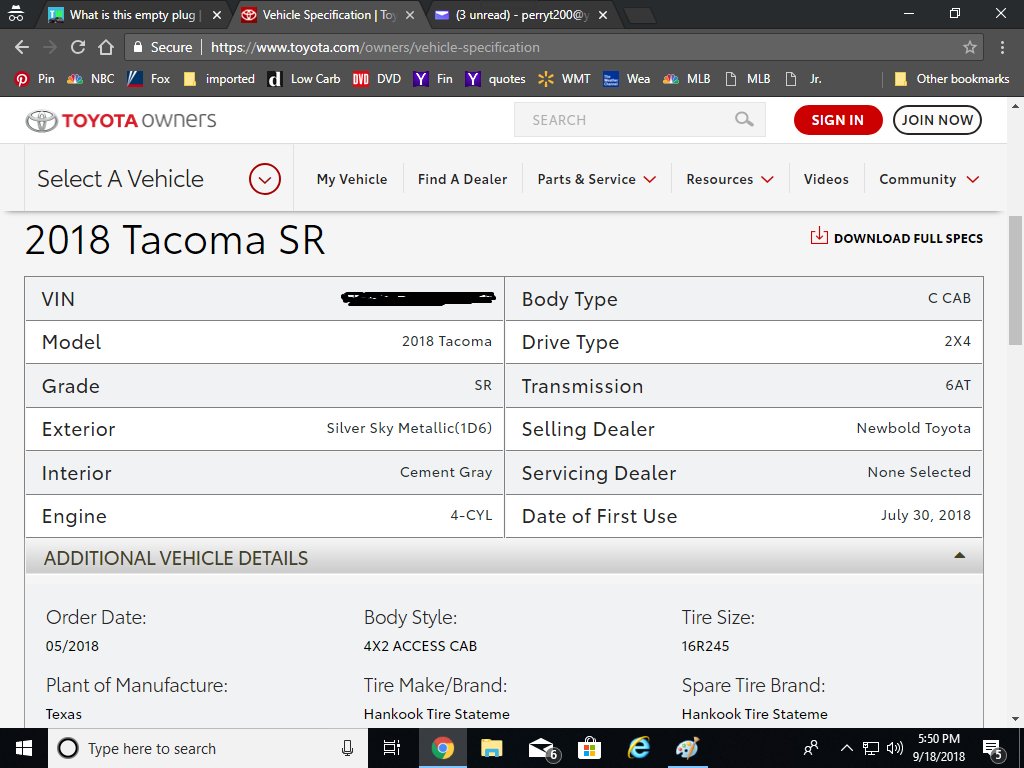
Task: Open Internet Explorer from the taskbar
Action: pos(638,748)
